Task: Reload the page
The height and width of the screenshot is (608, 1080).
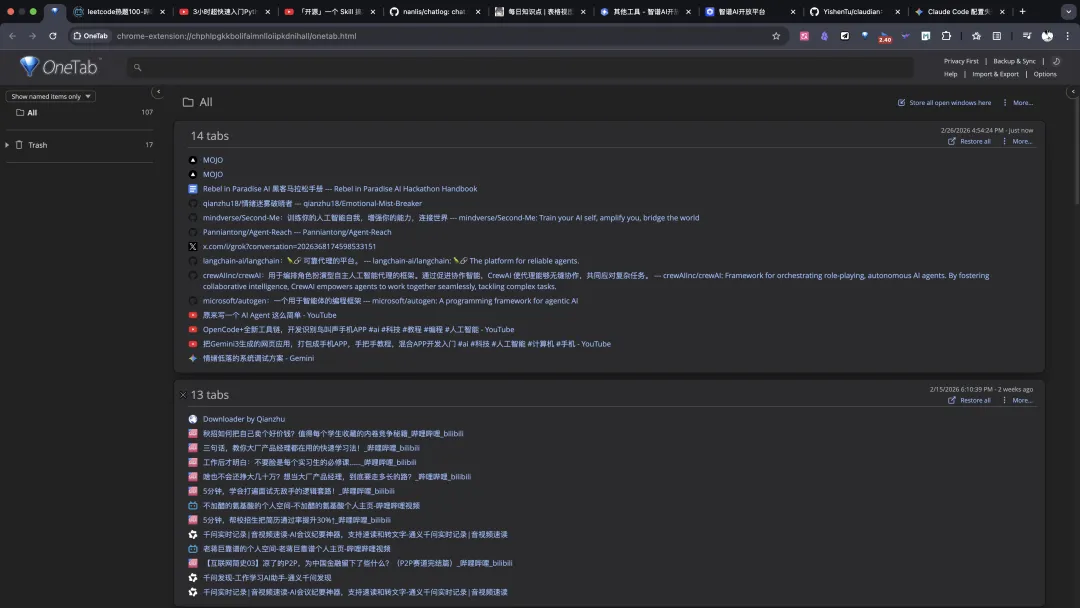Action: (x=52, y=36)
